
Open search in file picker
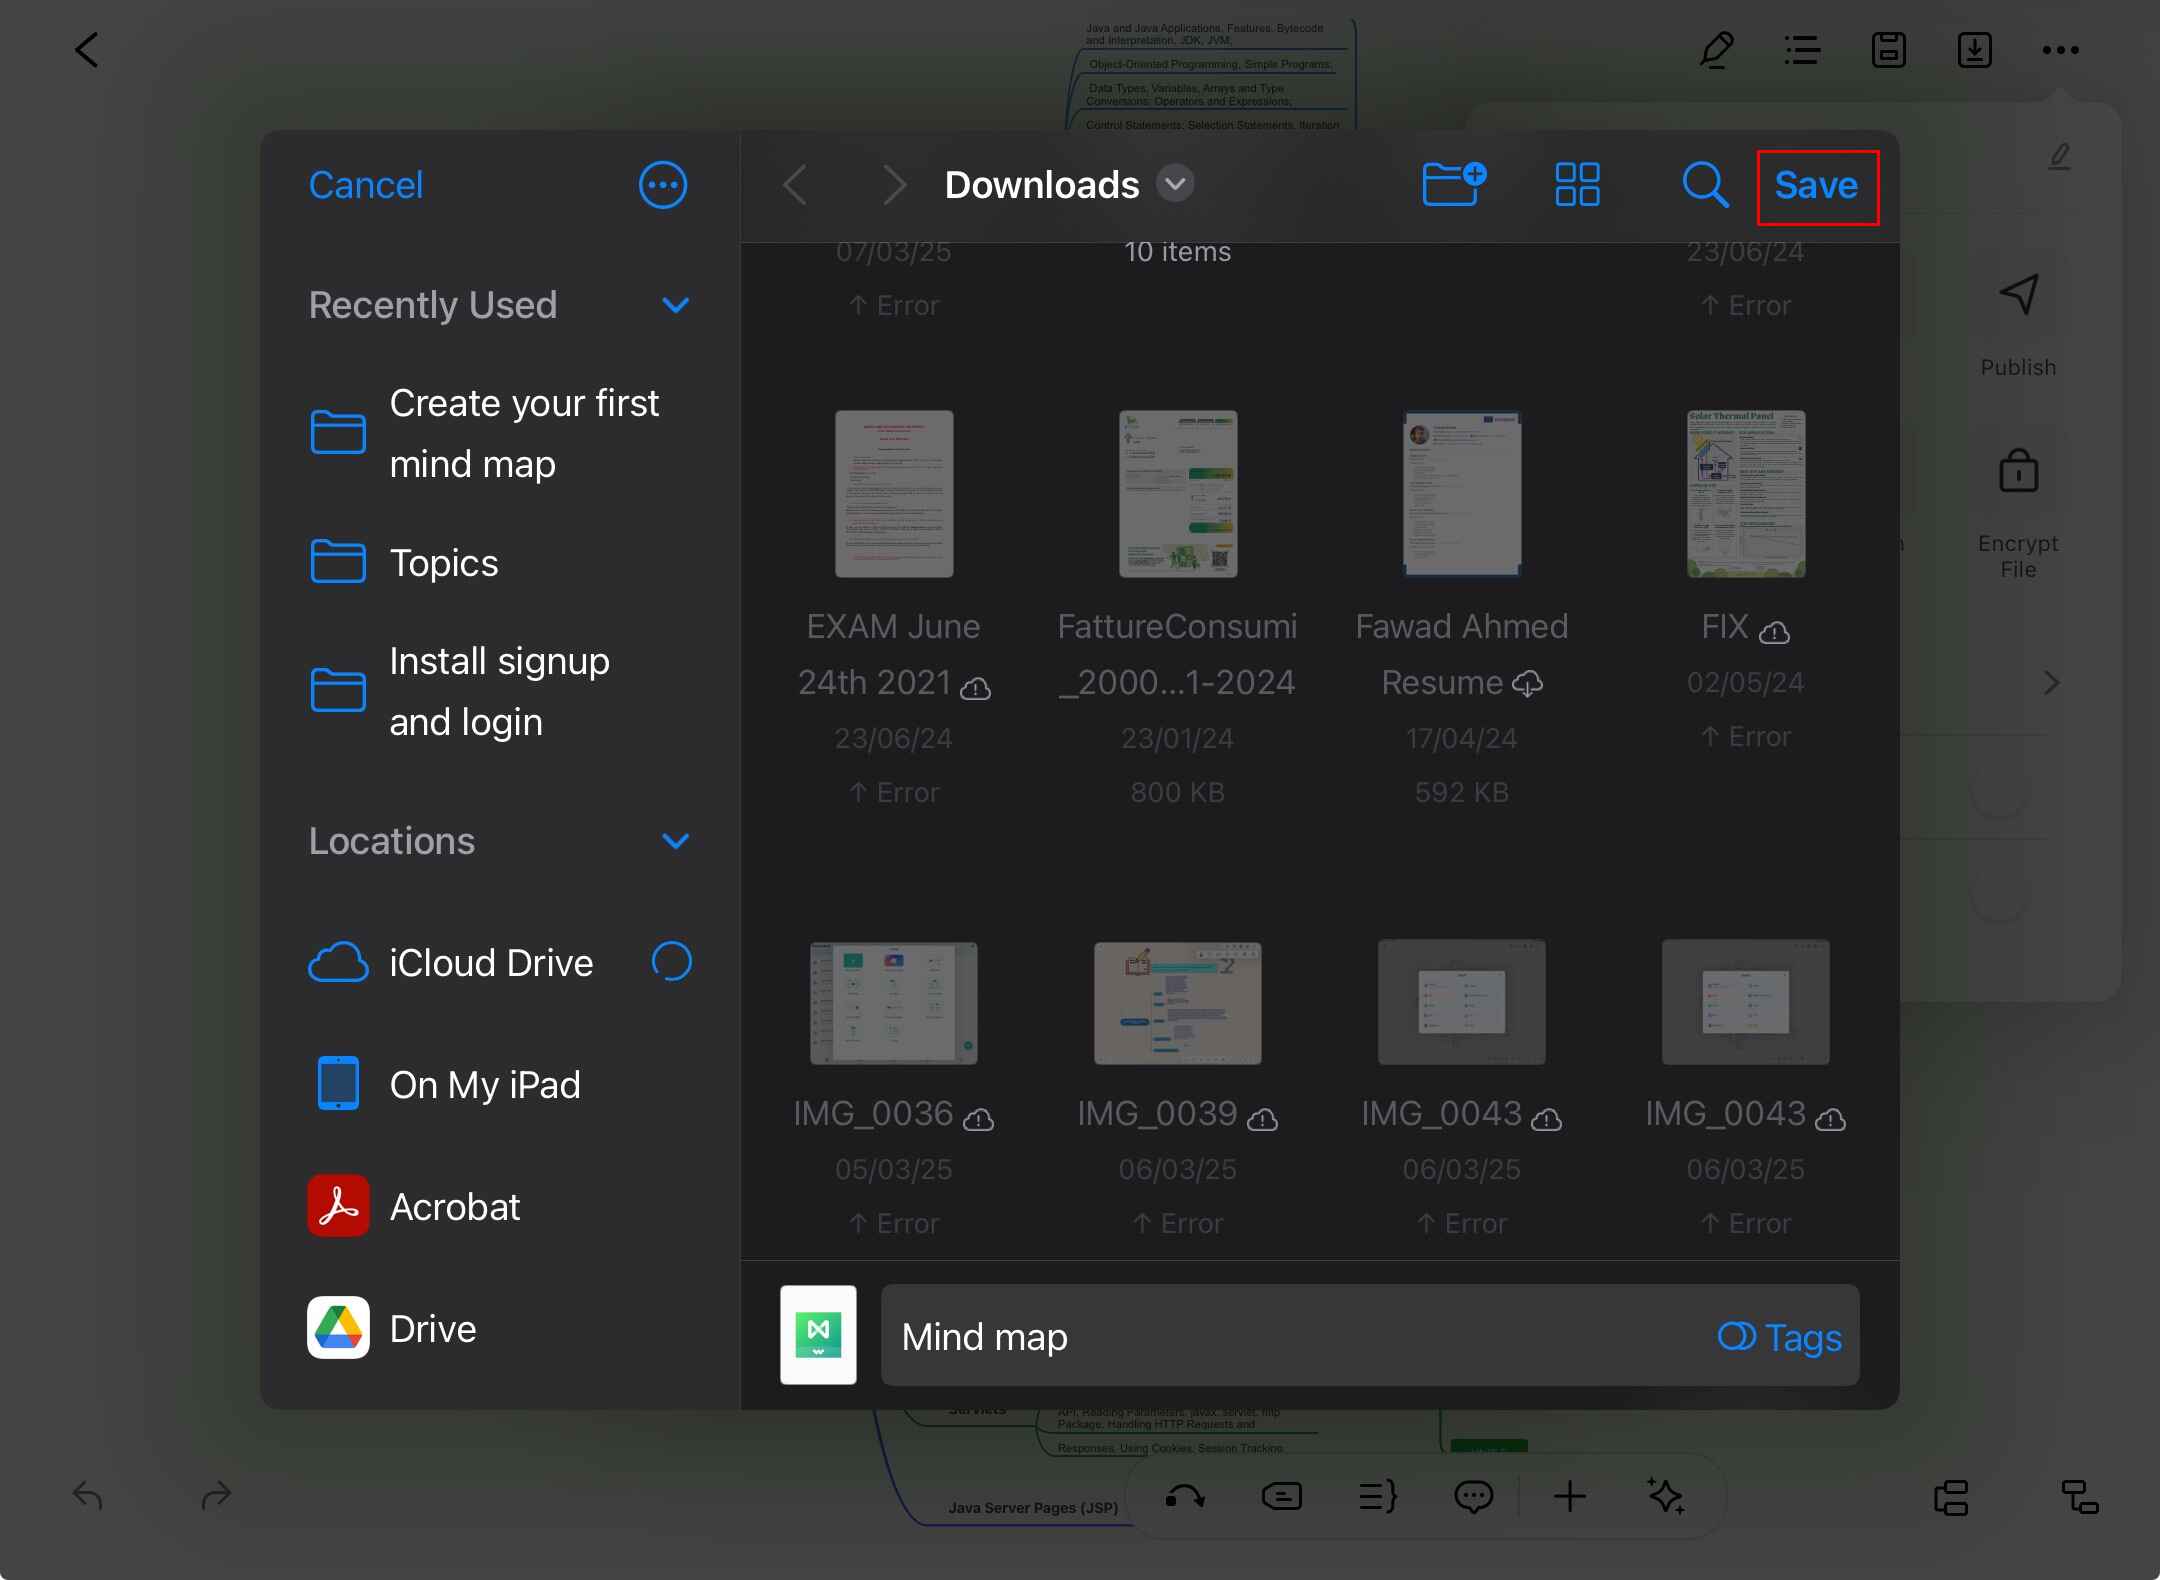(1704, 185)
